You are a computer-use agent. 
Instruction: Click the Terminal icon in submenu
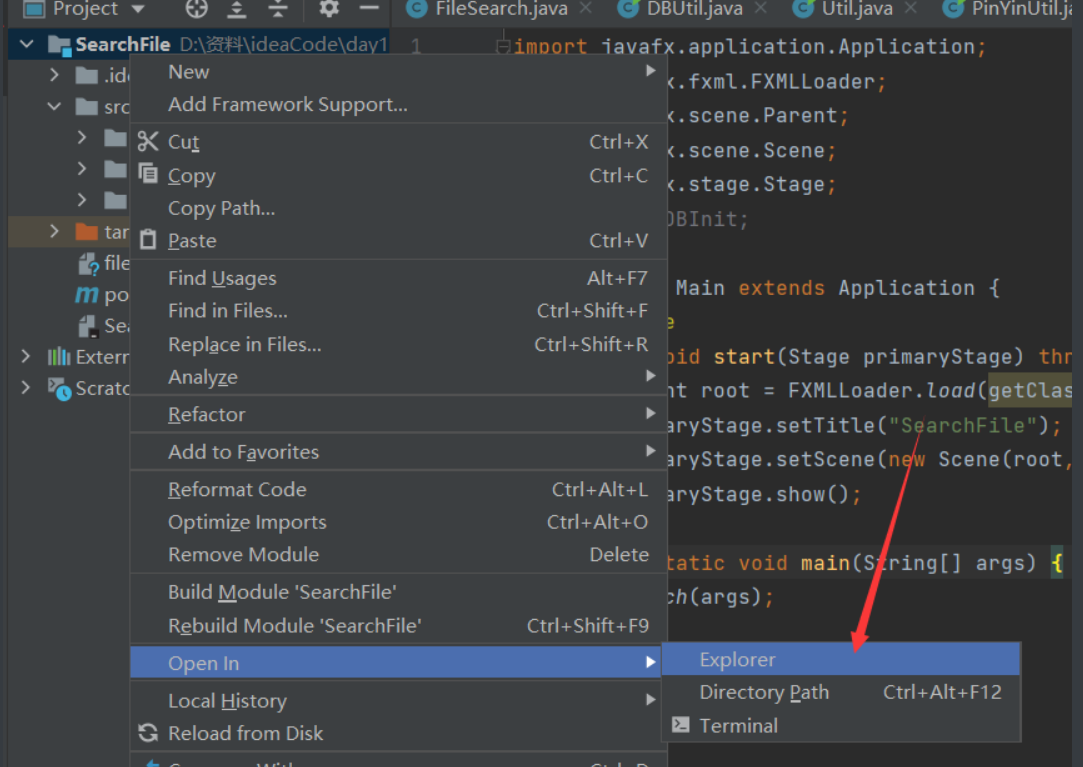tap(680, 724)
